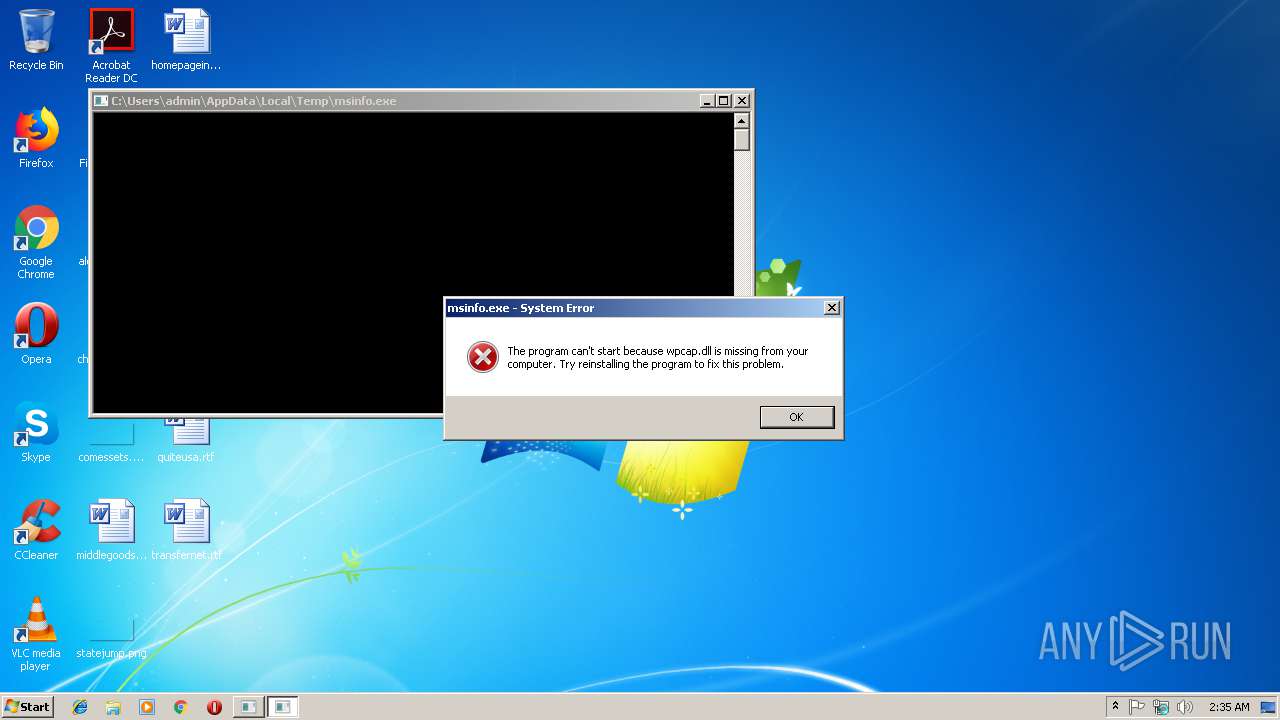Select the Skype desktop shortcut
This screenshot has height=720, width=1280.
click(36, 432)
